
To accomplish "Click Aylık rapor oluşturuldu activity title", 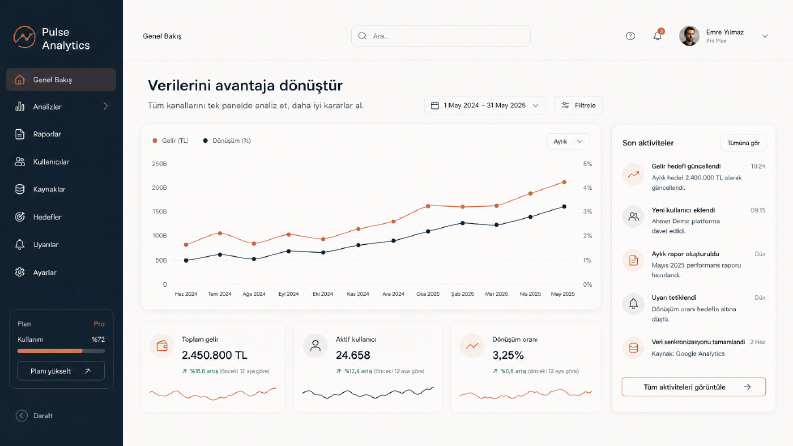I will (x=685, y=254).
